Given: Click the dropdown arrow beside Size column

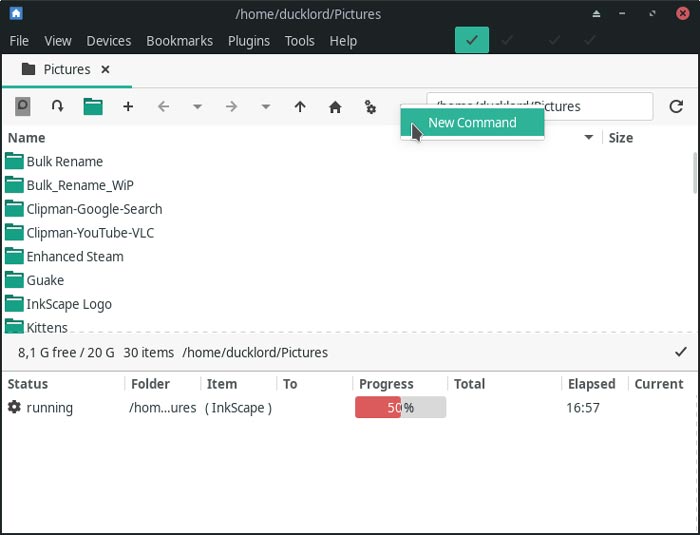Looking at the screenshot, I should (588, 137).
